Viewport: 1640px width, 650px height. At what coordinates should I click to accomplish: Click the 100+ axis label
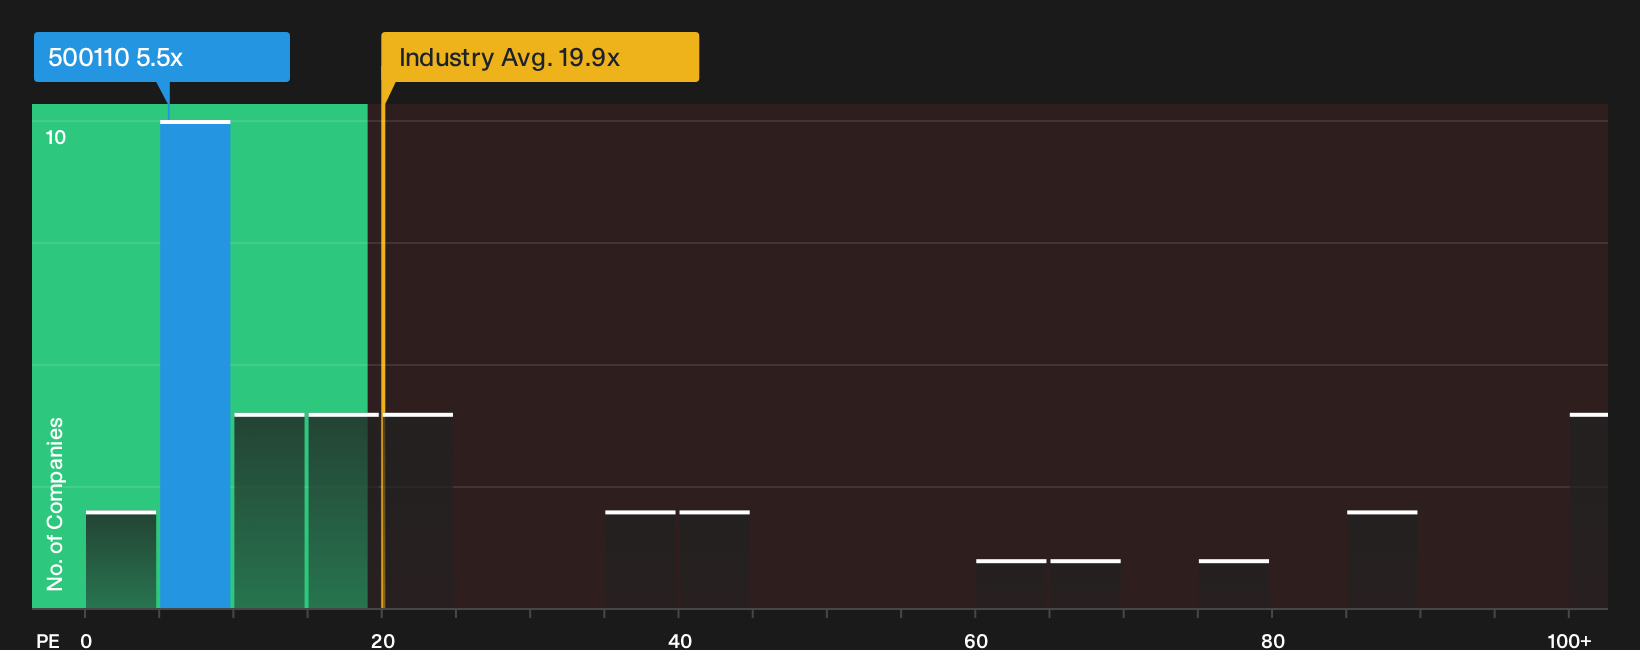tap(1569, 640)
